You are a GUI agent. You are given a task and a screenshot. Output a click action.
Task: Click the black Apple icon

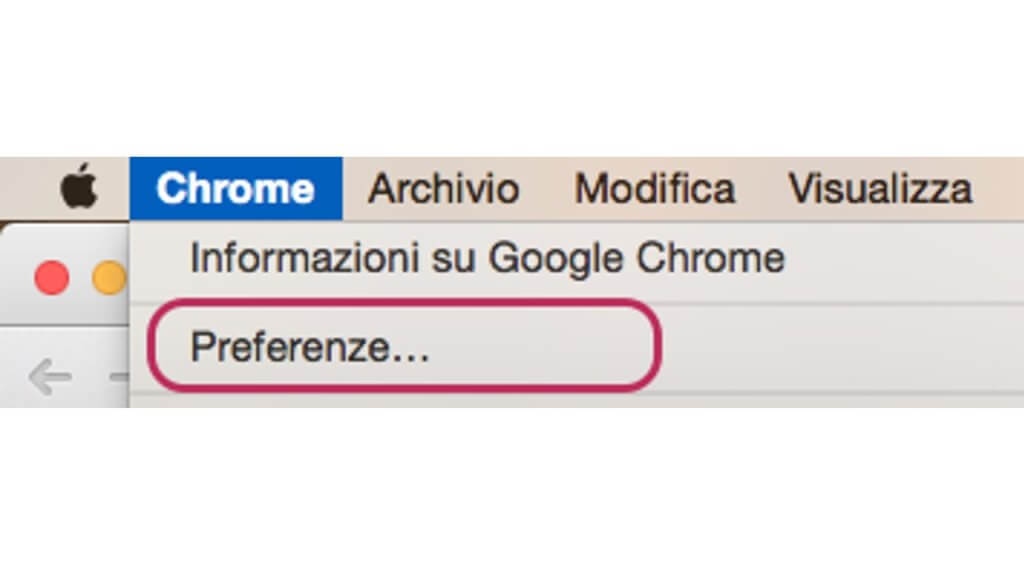pyautogui.click(x=79, y=188)
